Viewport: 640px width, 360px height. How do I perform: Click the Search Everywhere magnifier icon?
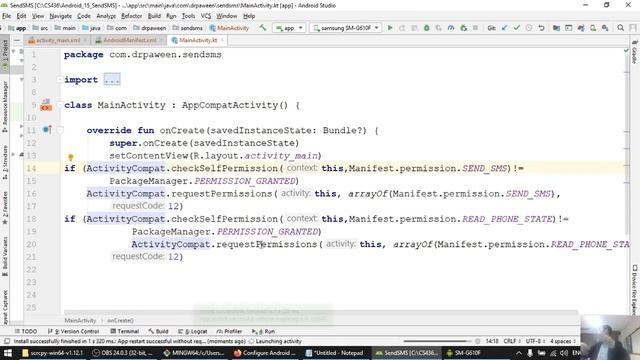pos(620,28)
